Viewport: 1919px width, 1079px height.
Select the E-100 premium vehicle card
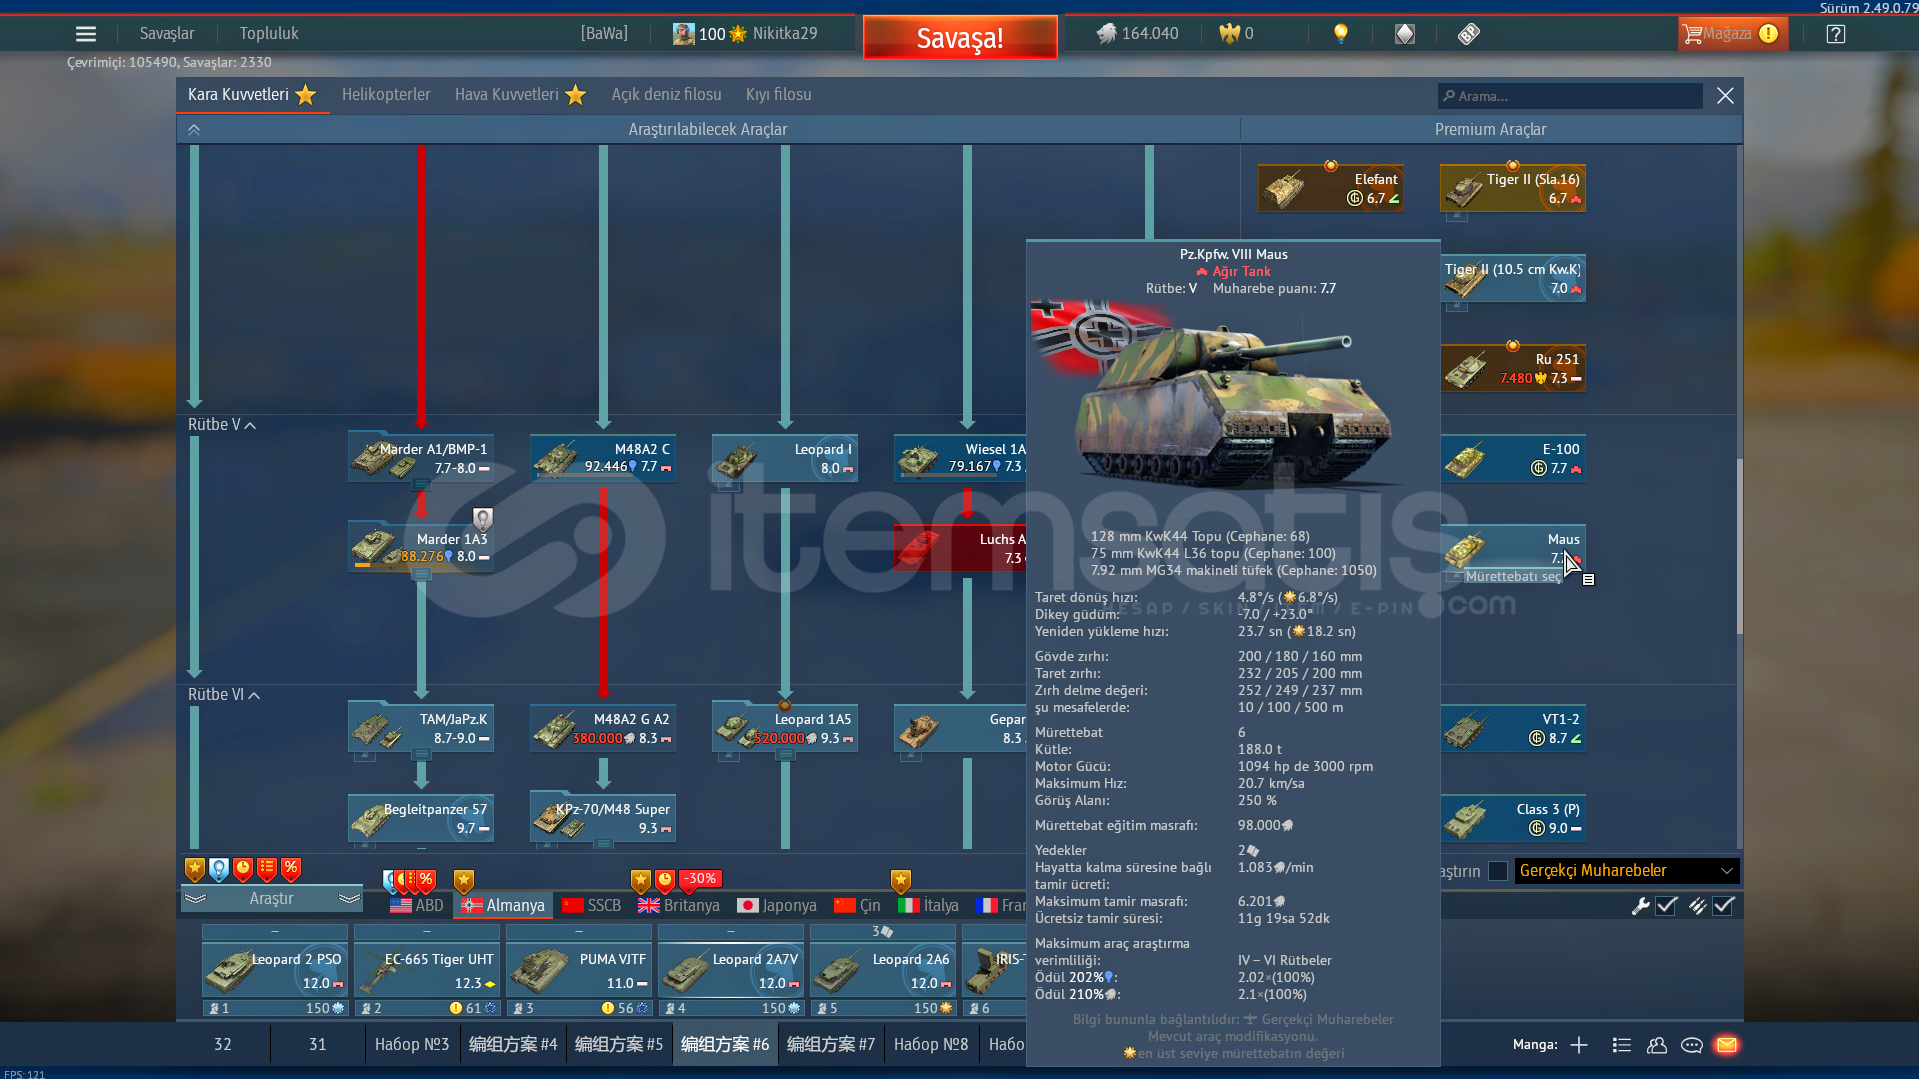pos(1513,459)
